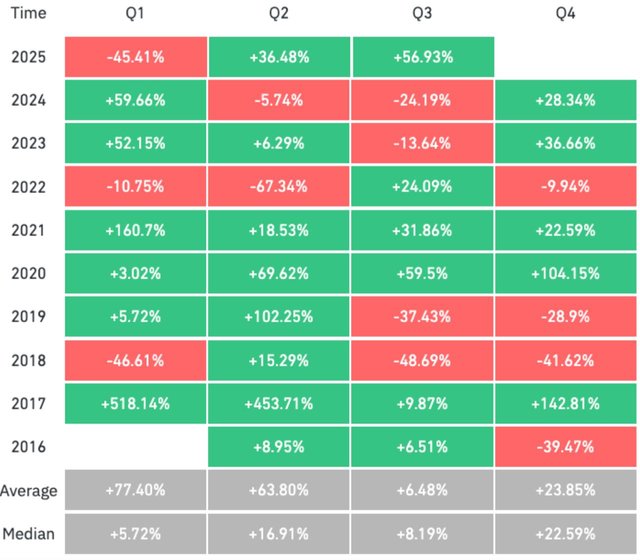
Task: Select the 2022 Q2 cell showing -67.34%
Action: (280, 186)
